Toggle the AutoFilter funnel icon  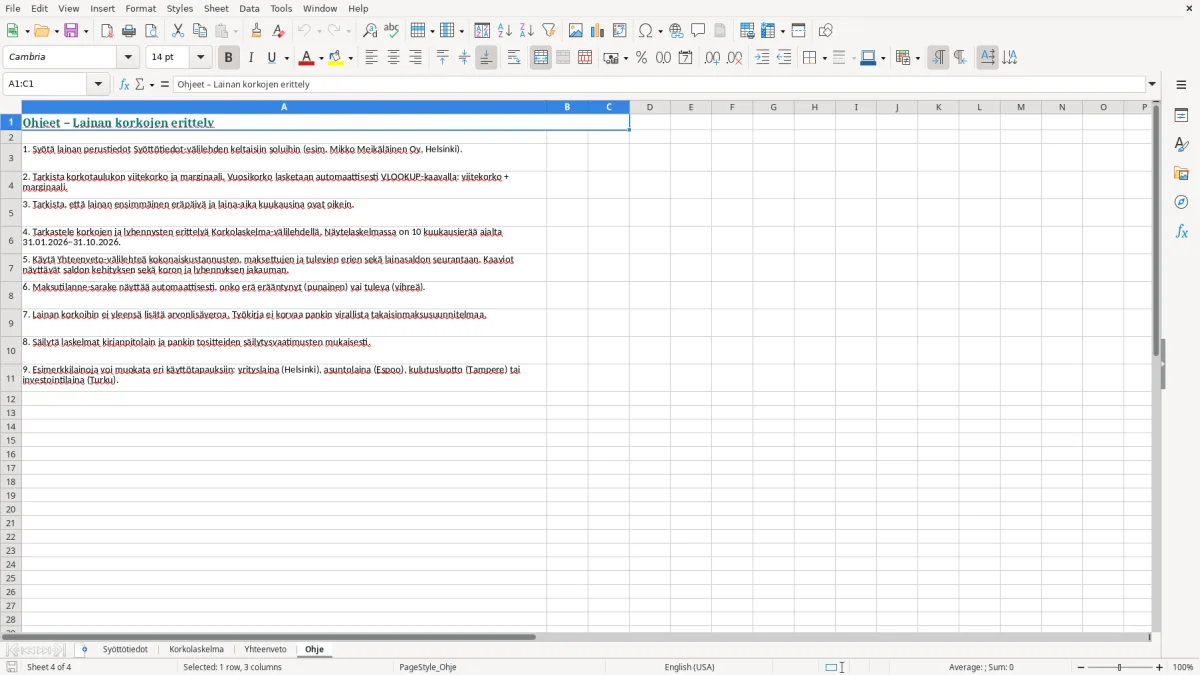tap(549, 31)
